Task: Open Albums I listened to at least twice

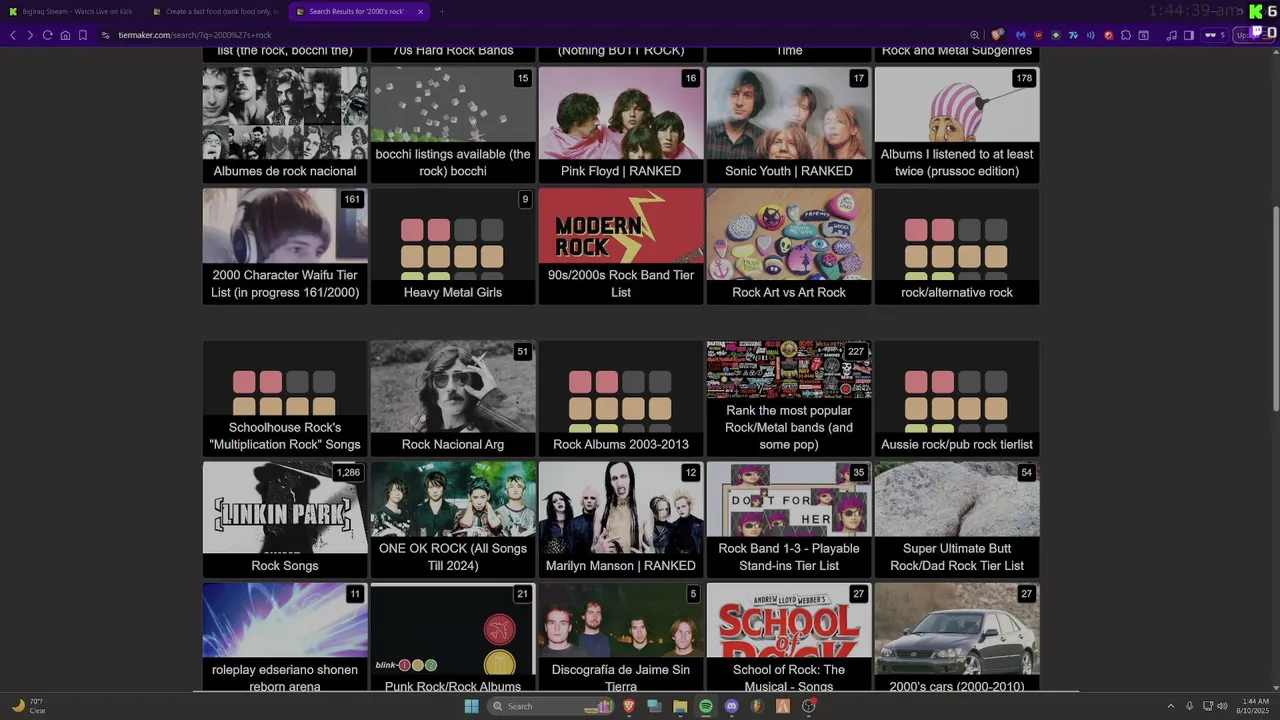Action: click(x=957, y=125)
